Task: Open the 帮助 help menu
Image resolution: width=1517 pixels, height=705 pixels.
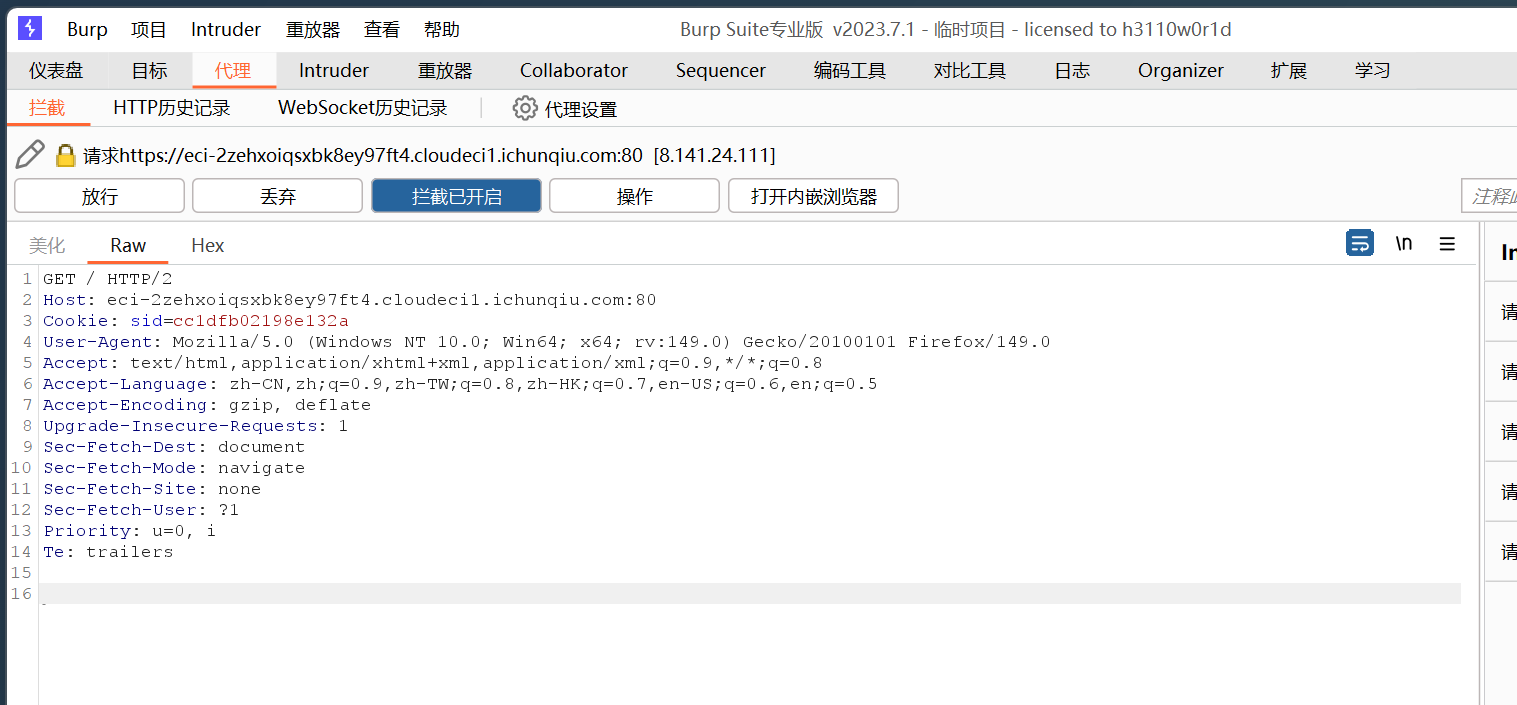Action: (x=442, y=29)
